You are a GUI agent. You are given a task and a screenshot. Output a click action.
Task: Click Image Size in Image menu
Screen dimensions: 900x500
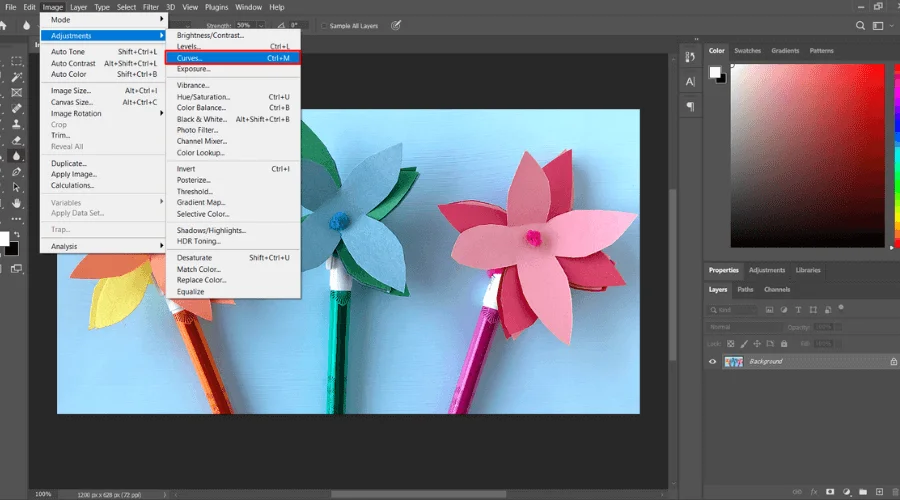(x=103, y=91)
